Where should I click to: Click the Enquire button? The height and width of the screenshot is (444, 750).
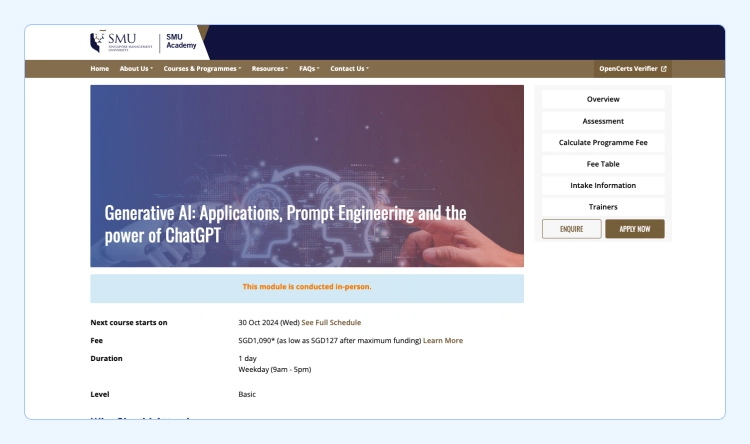pos(572,229)
